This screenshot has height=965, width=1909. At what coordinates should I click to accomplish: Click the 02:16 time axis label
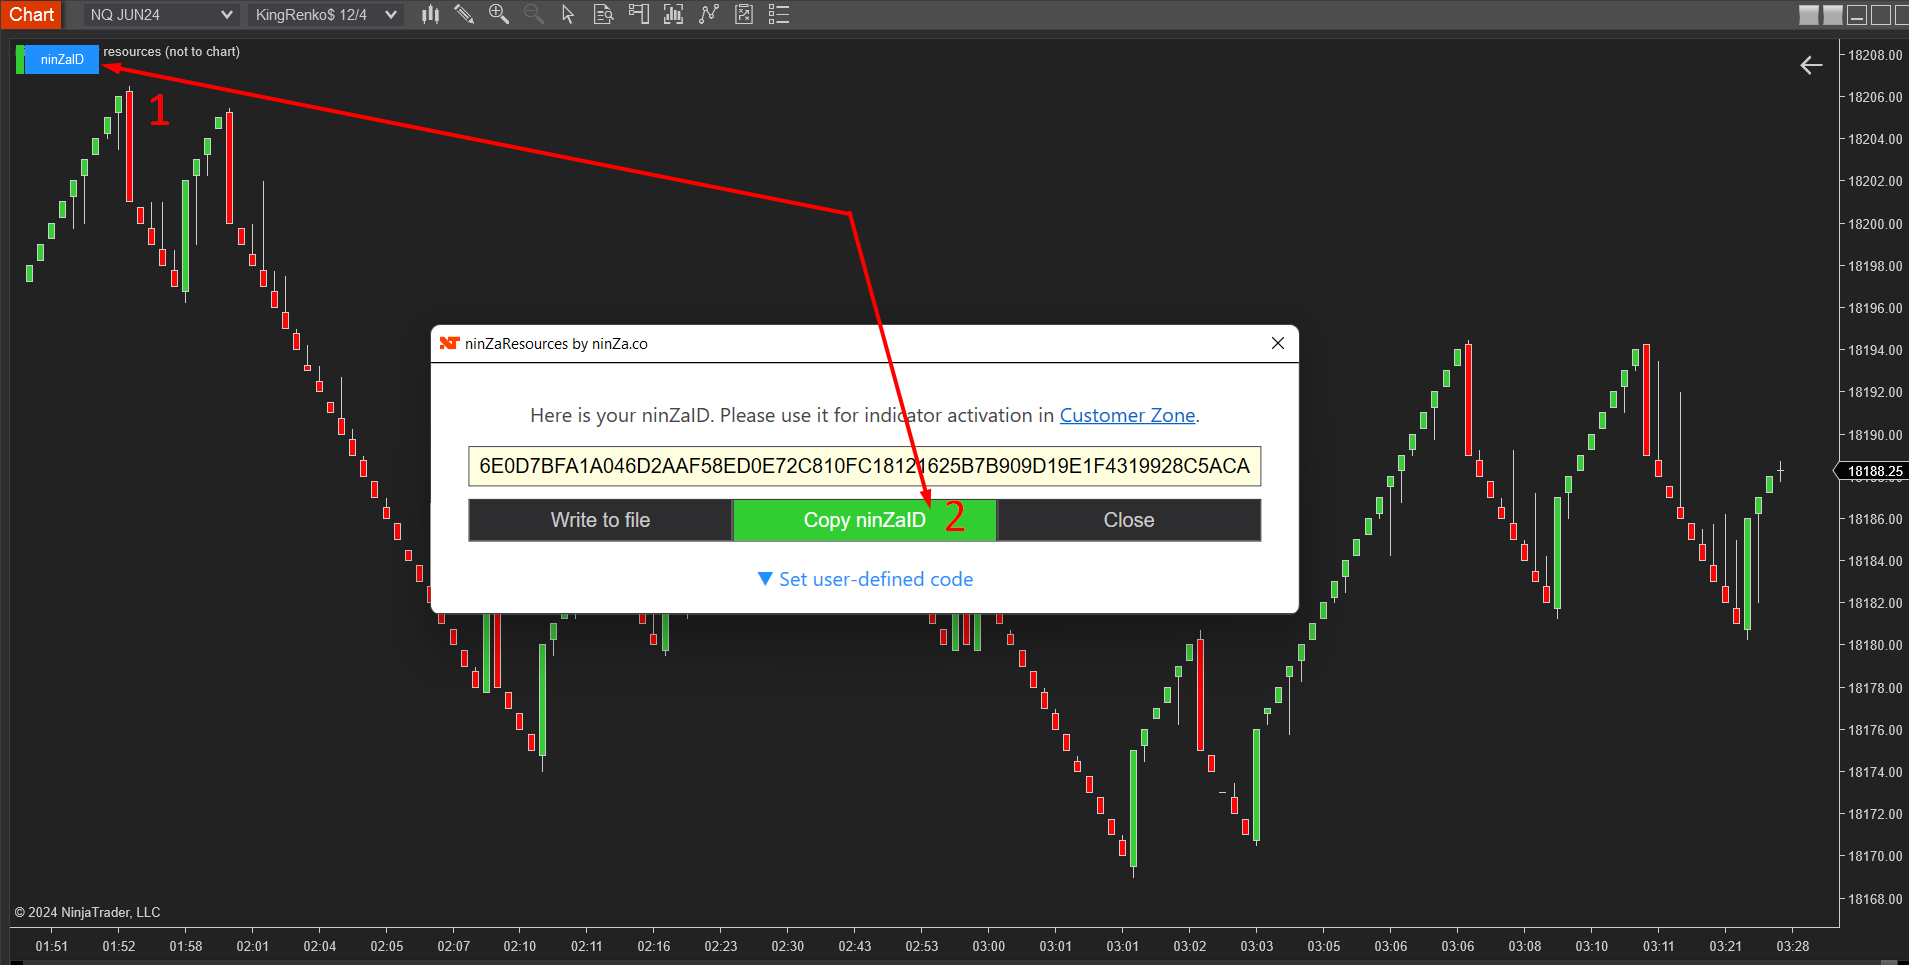click(x=654, y=946)
